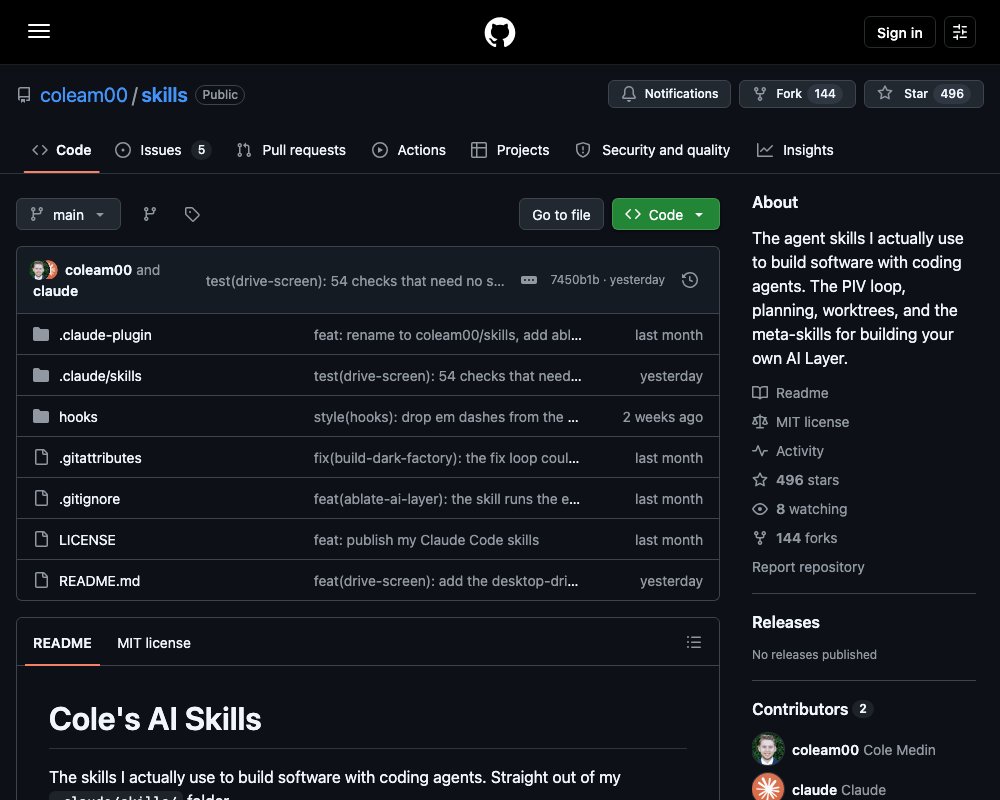Select the MIT license tab in viewer
The image size is (1000, 800).
(154, 642)
